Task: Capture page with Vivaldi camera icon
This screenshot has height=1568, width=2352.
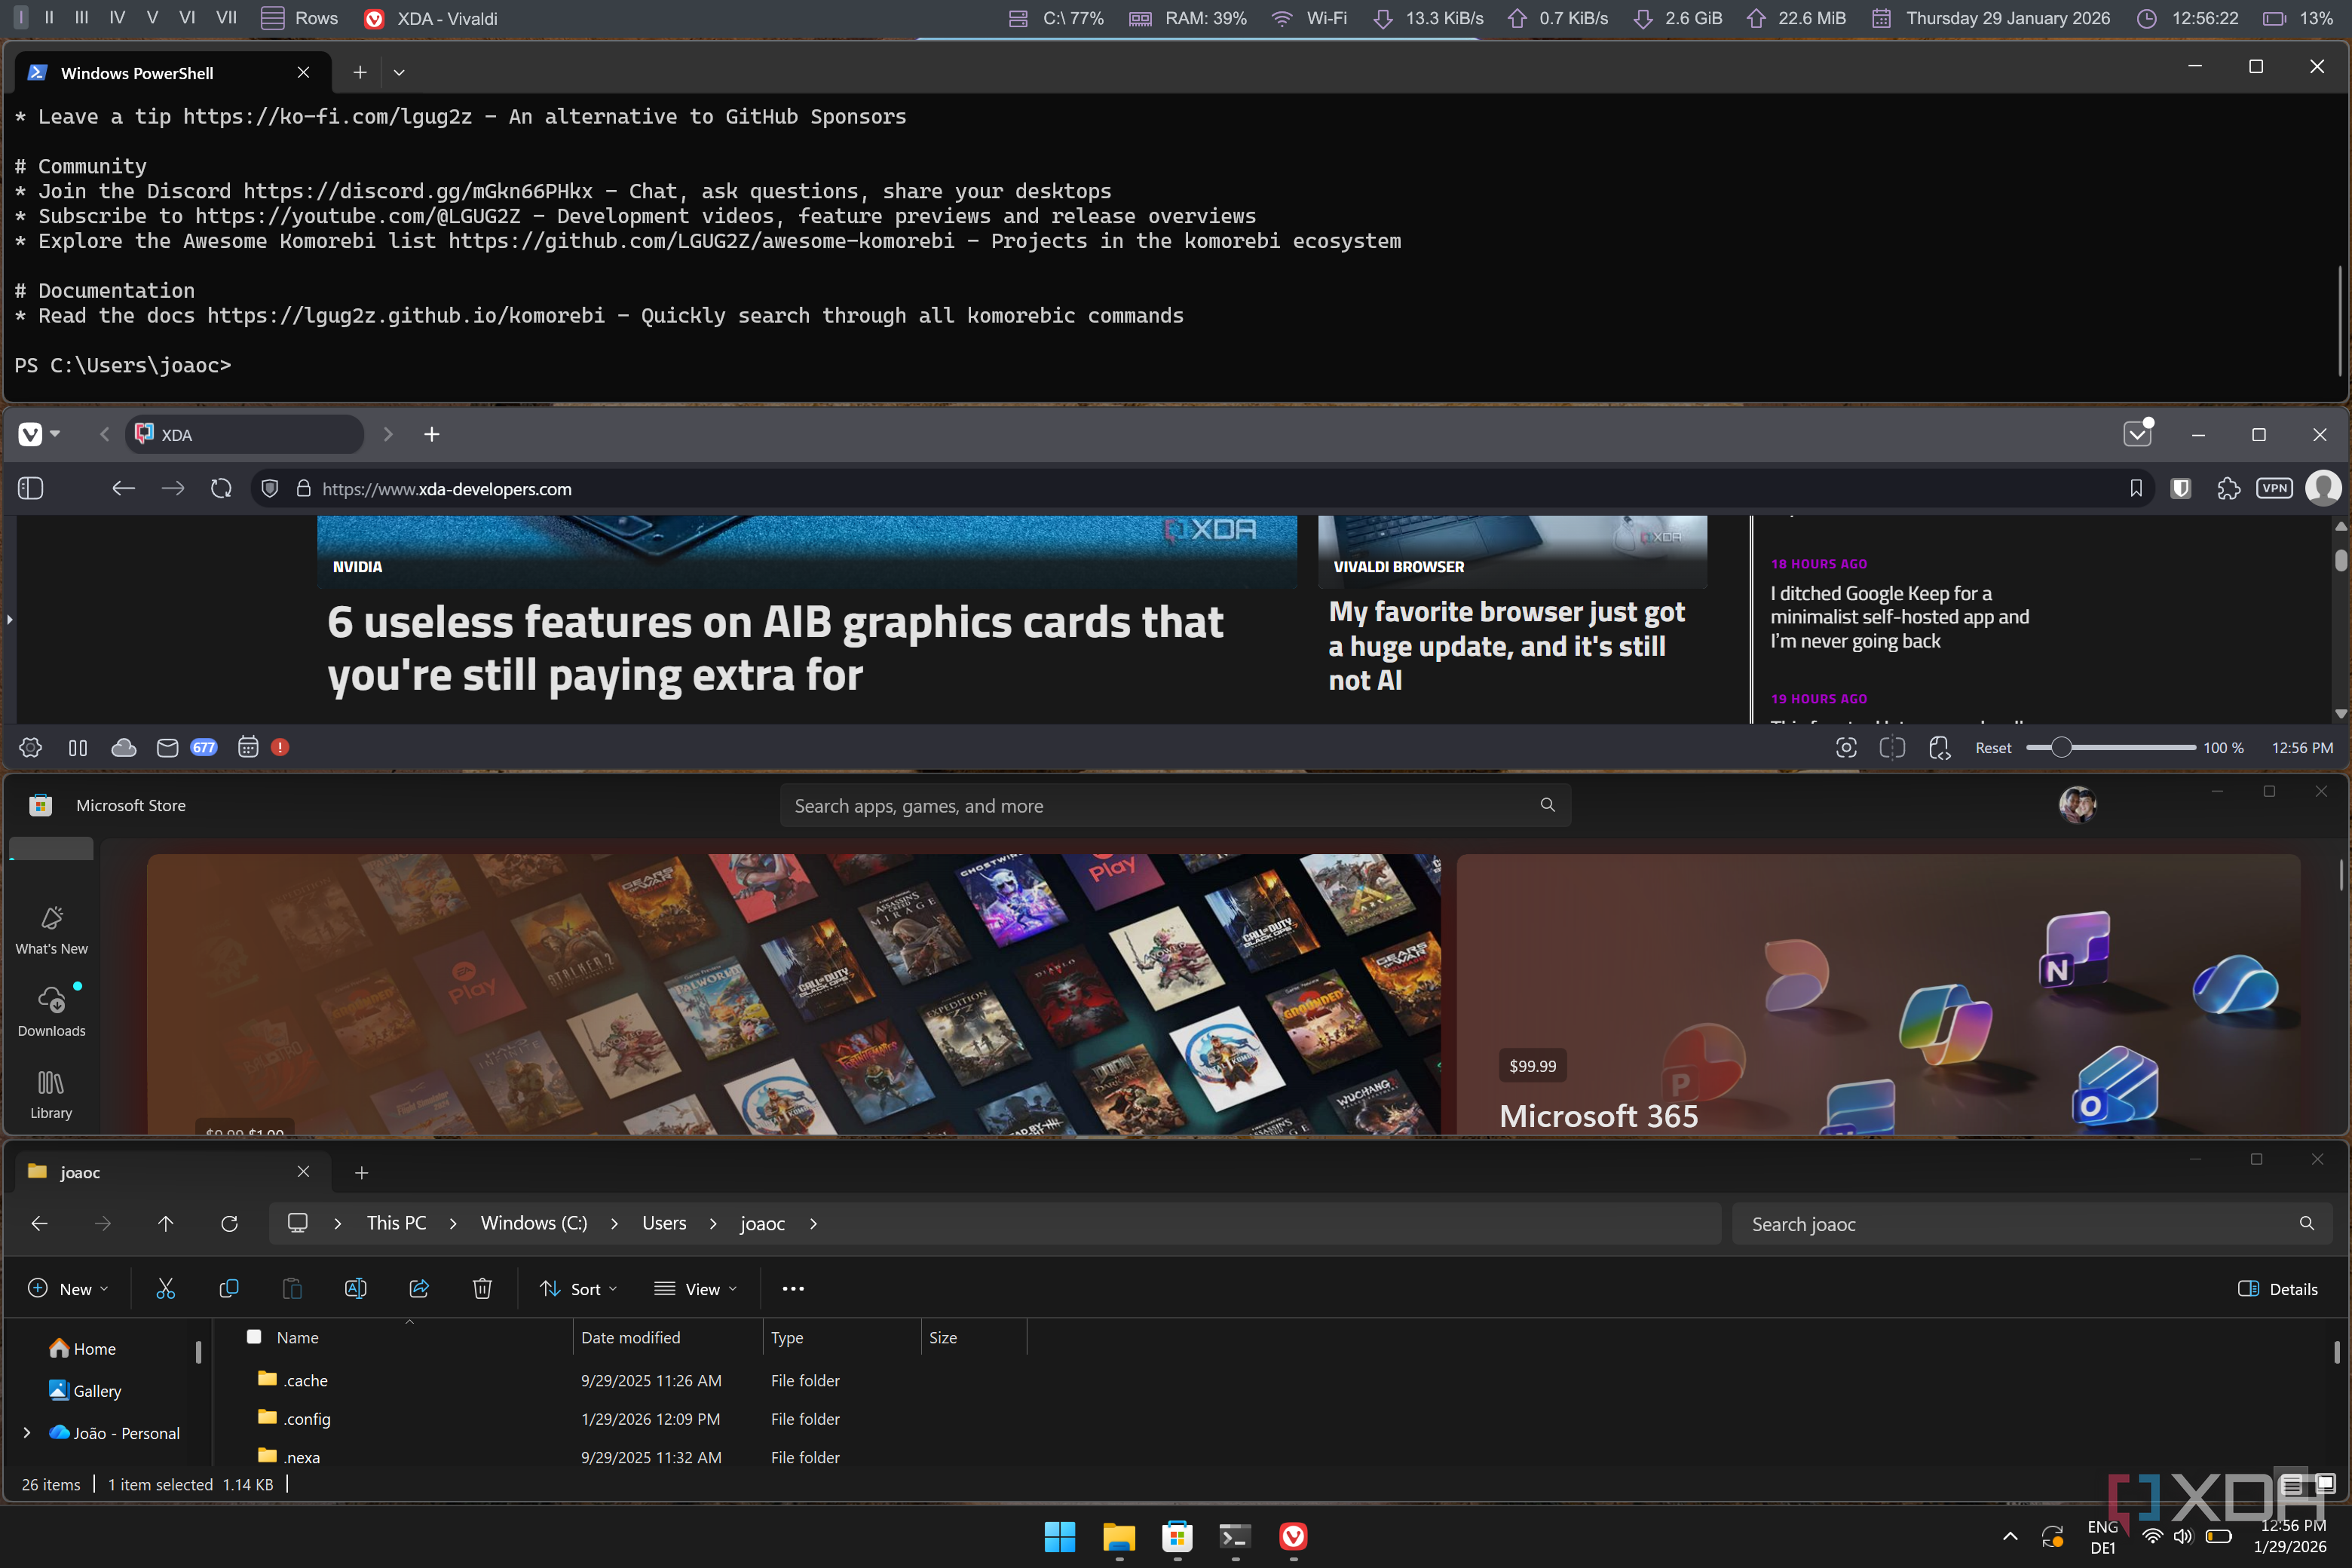Action: point(1846,747)
